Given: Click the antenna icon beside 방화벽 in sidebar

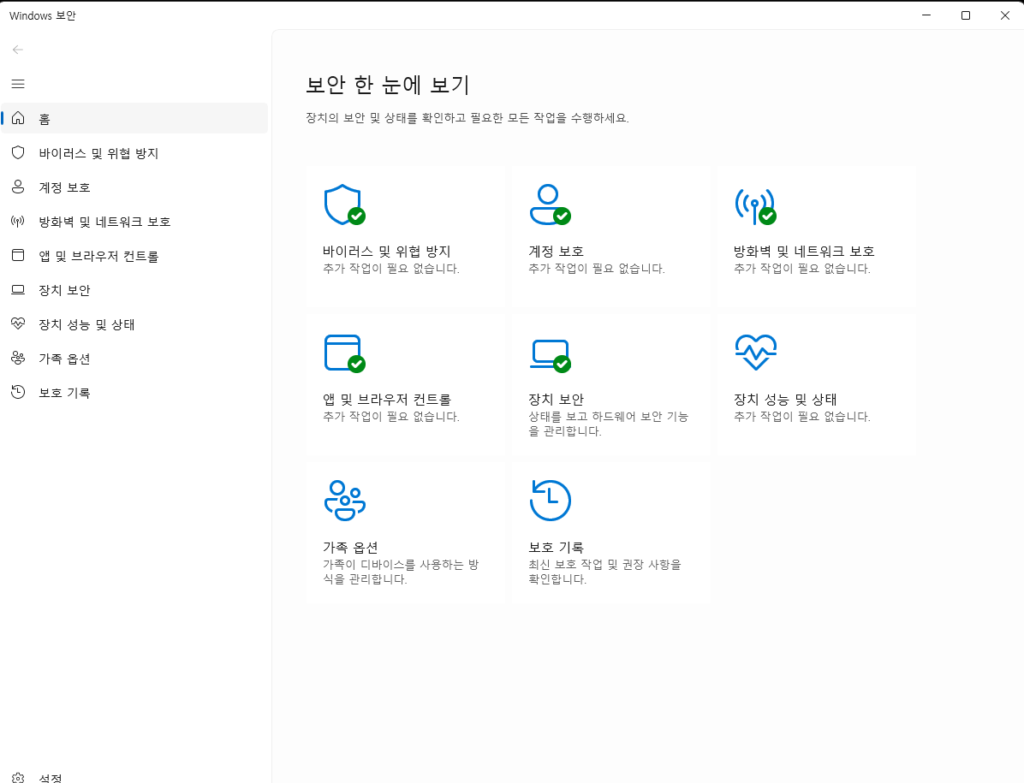Looking at the screenshot, I should point(18,221).
